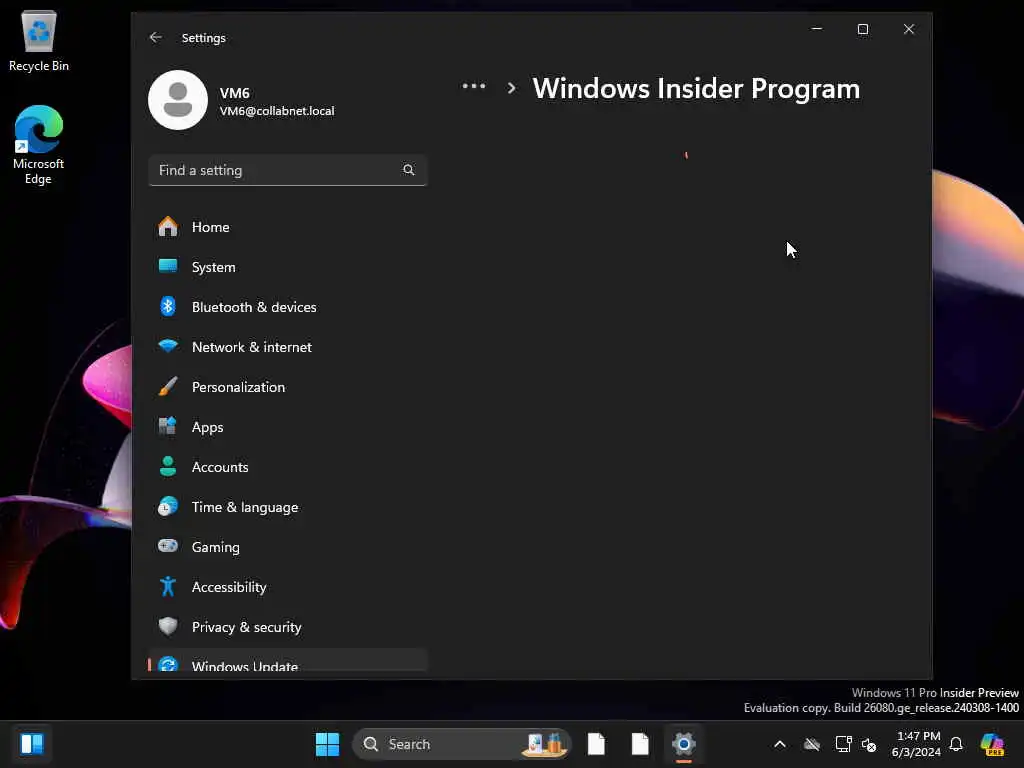The width and height of the screenshot is (1024, 768).
Task: Open the VM6 user profile picture
Action: pos(178,100)
